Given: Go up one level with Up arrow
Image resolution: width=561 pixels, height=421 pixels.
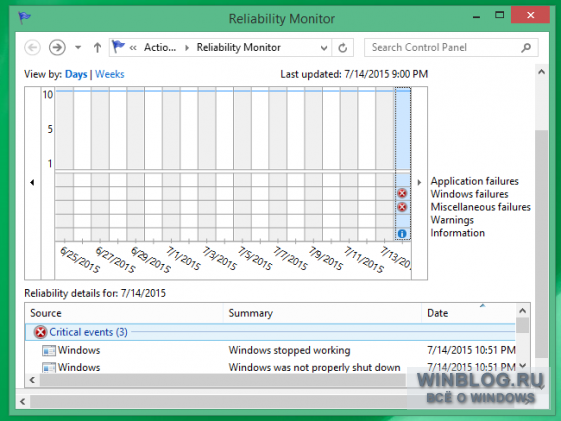Looking at the screenshot, I should click(97, 47).
